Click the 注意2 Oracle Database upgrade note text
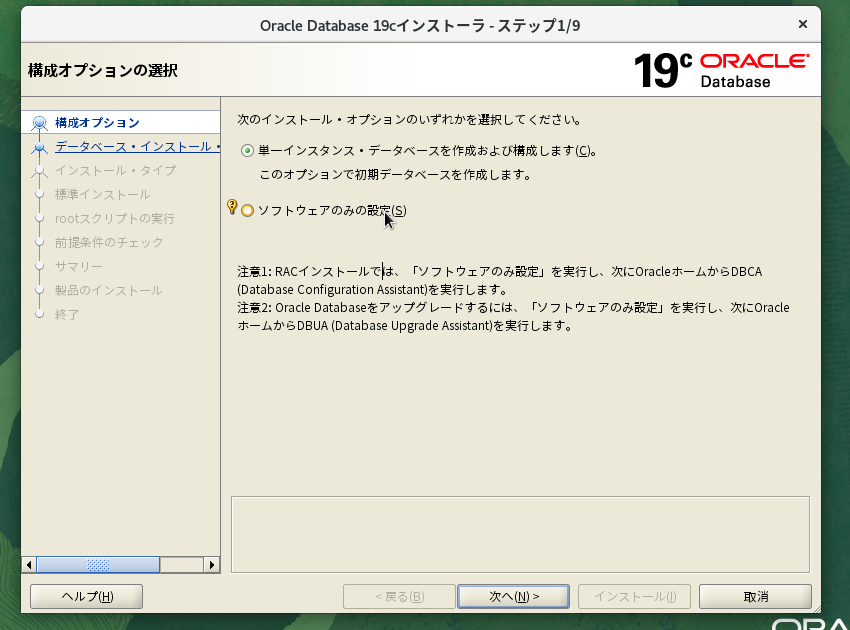This screenshot has width=850, height=630. pyautogui.click(x=513, y=316)
